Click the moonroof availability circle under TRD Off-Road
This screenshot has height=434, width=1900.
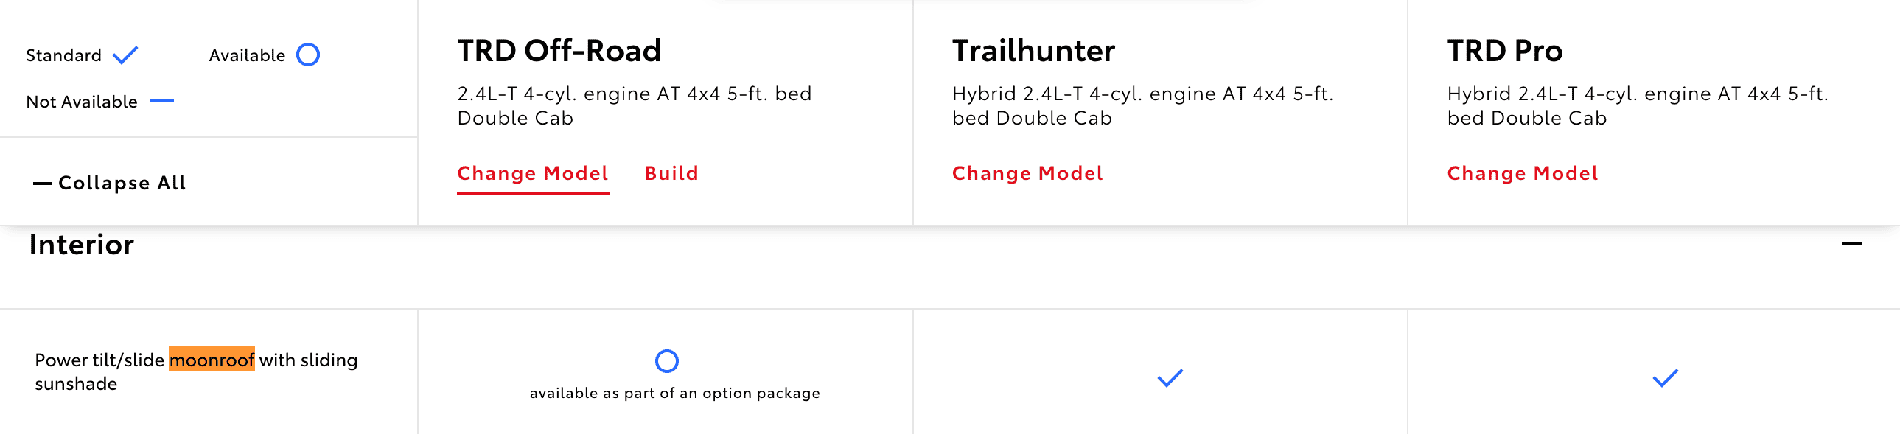coord(667,361)
